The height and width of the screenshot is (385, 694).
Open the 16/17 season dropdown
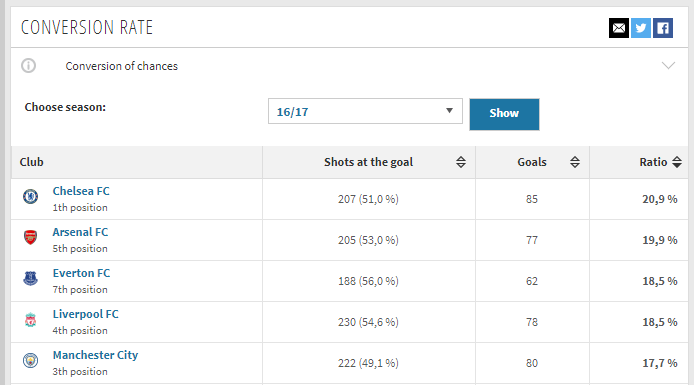click(x=365, y=111)
